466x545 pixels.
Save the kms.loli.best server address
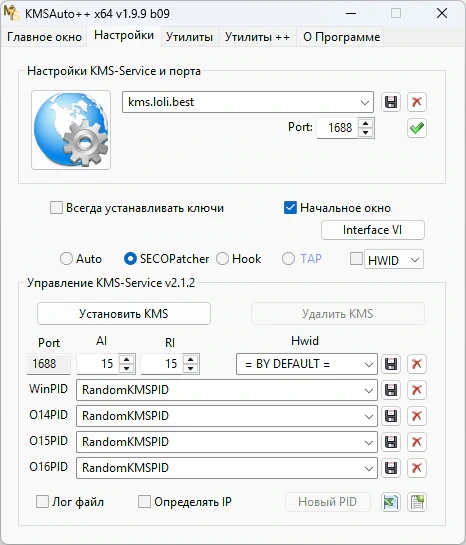click(391, 102)
